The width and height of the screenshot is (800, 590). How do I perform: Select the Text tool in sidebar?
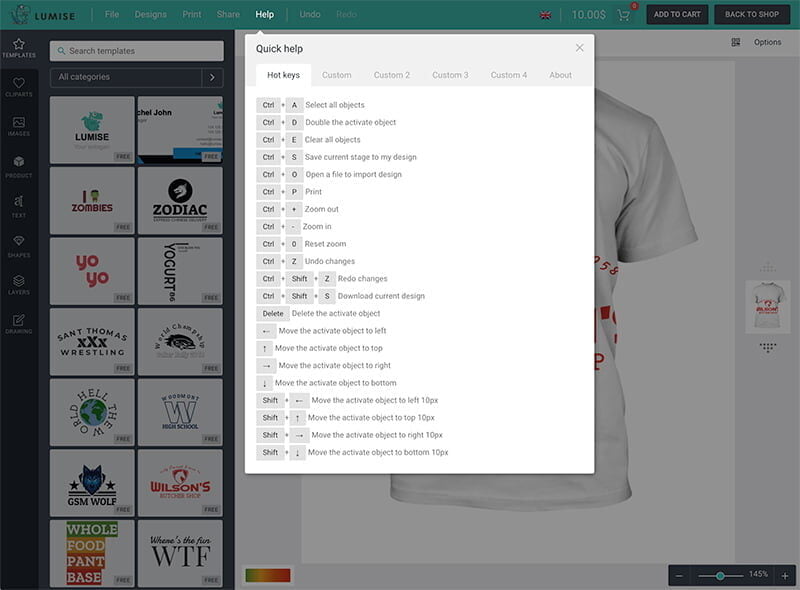[x=18, y=206]
